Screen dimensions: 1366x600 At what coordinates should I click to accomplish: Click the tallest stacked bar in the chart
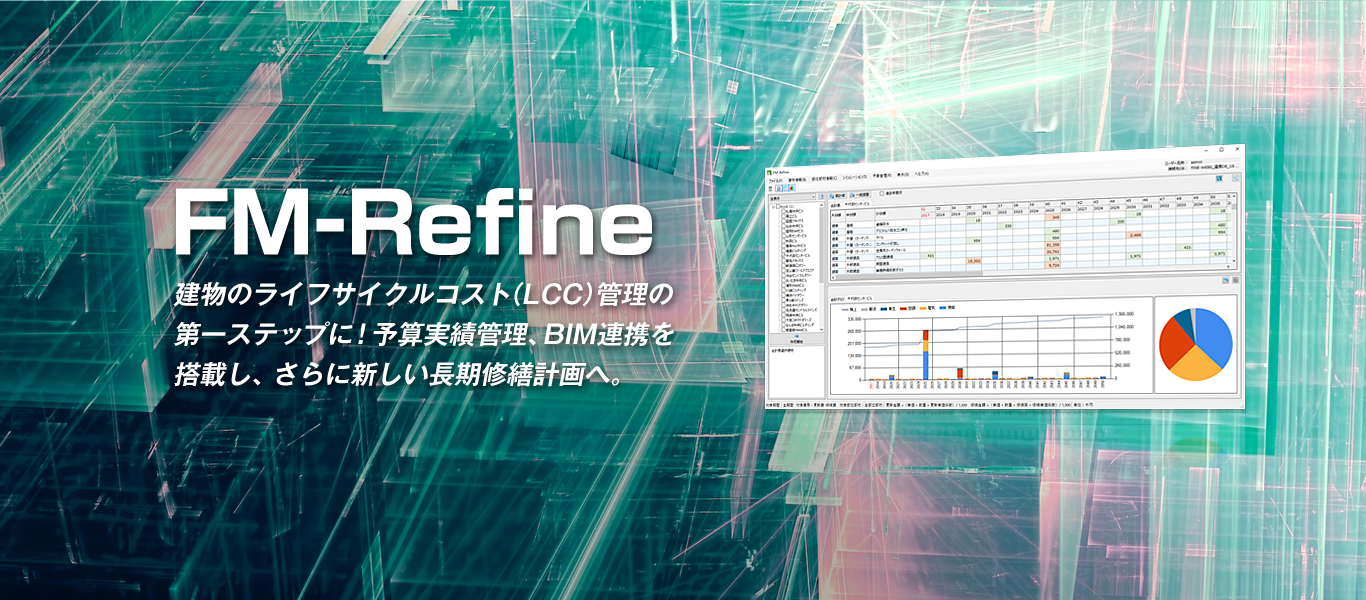coord(926,355)
